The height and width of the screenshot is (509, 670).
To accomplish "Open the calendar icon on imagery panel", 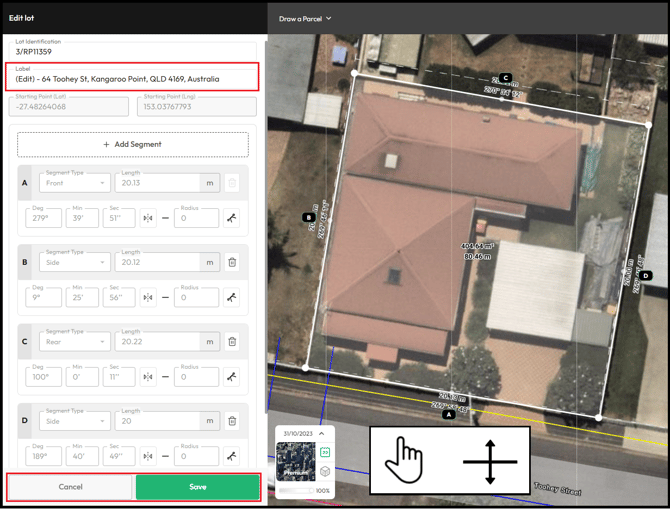I will click(x=325, y=453).
